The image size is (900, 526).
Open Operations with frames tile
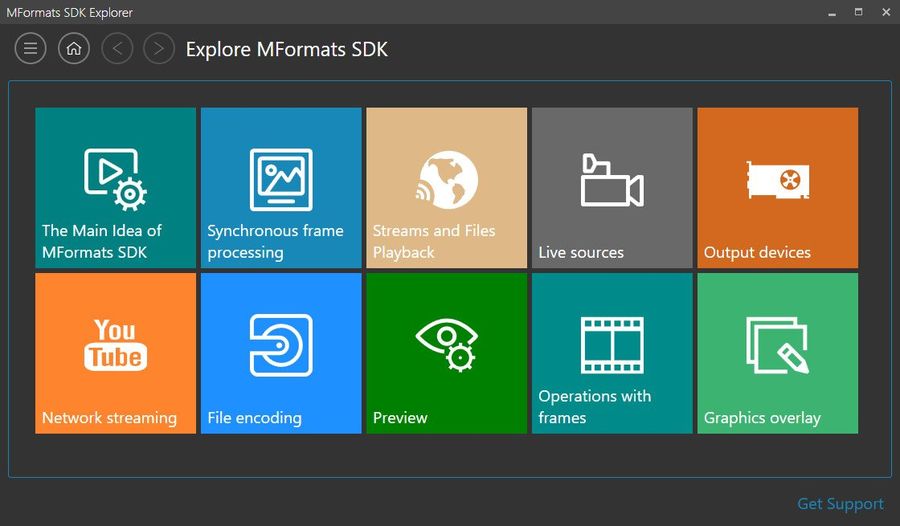[612, 353]
